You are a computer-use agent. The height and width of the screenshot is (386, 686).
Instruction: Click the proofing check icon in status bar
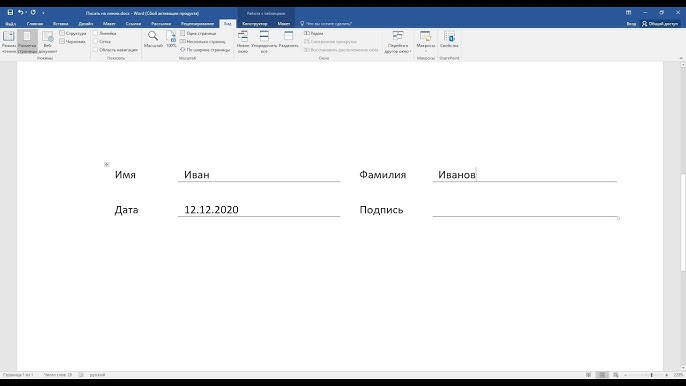[81, 375]
